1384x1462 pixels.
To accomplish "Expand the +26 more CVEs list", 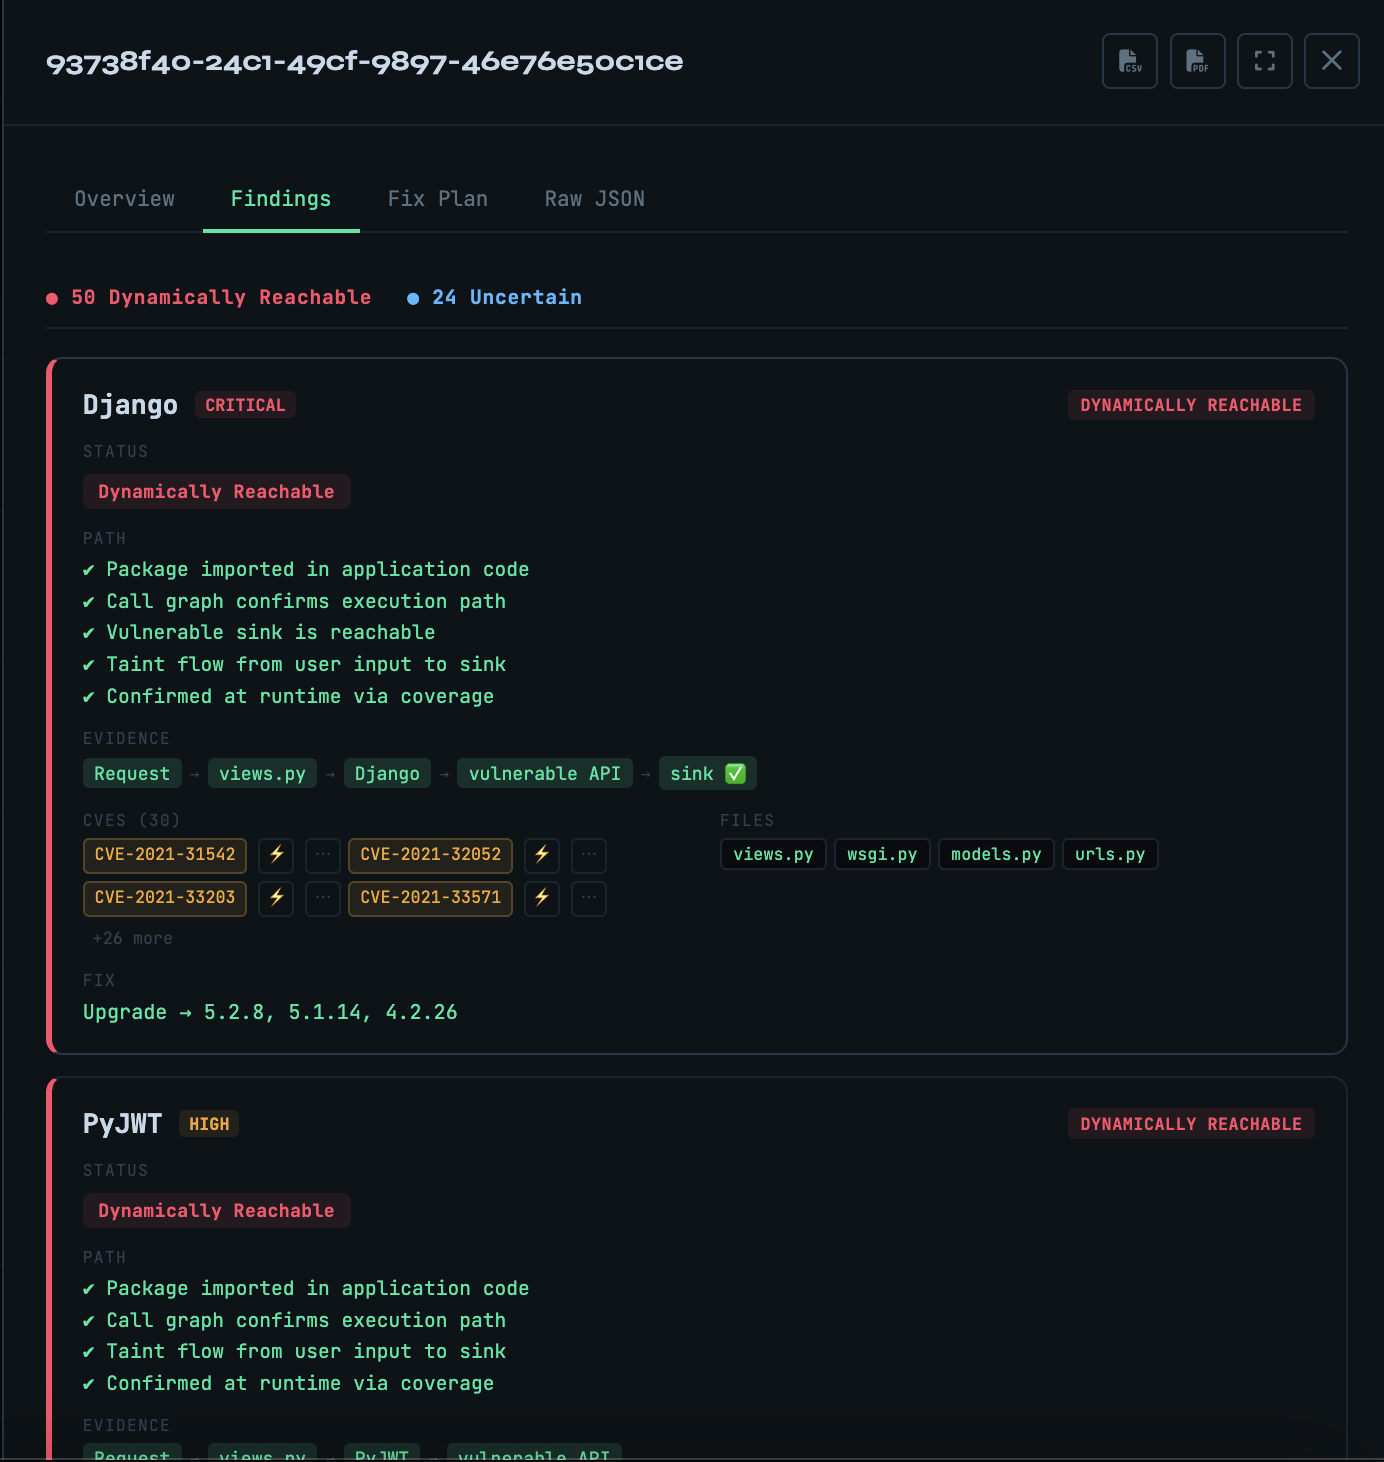I will tap(132, 939).
